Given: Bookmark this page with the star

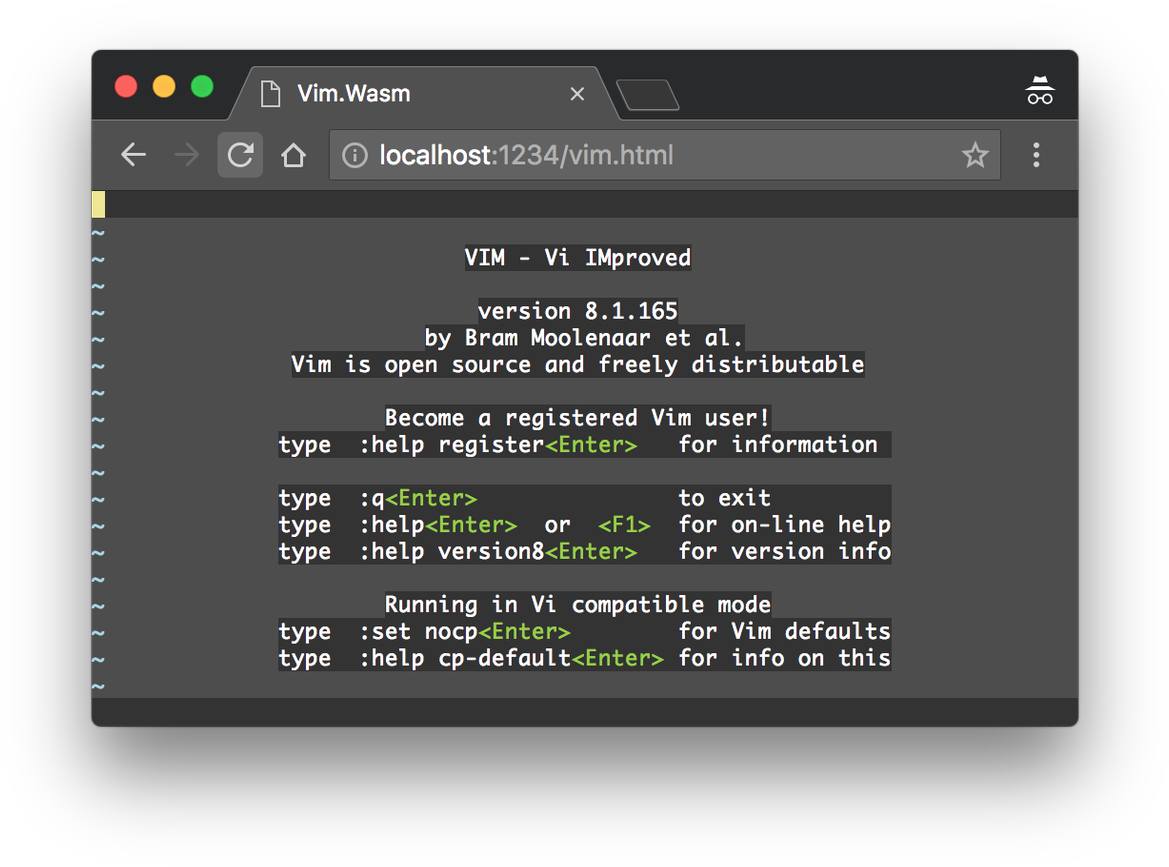Looking at the screenshot, I should pos(974,155).
